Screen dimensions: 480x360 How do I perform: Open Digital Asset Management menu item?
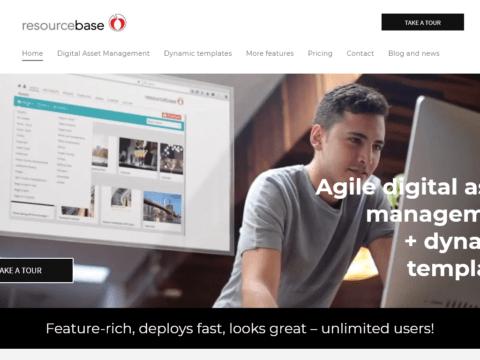click(103, 53)
